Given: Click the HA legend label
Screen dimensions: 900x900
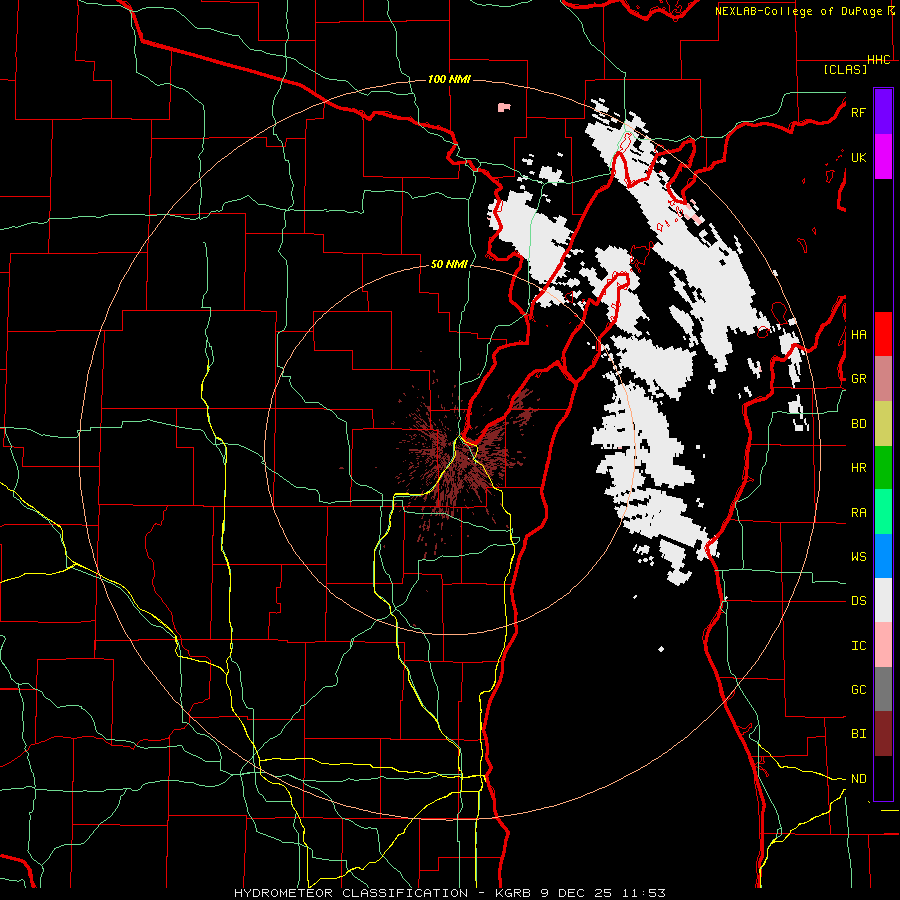Looking at the screenshot, I should [858, 334].
